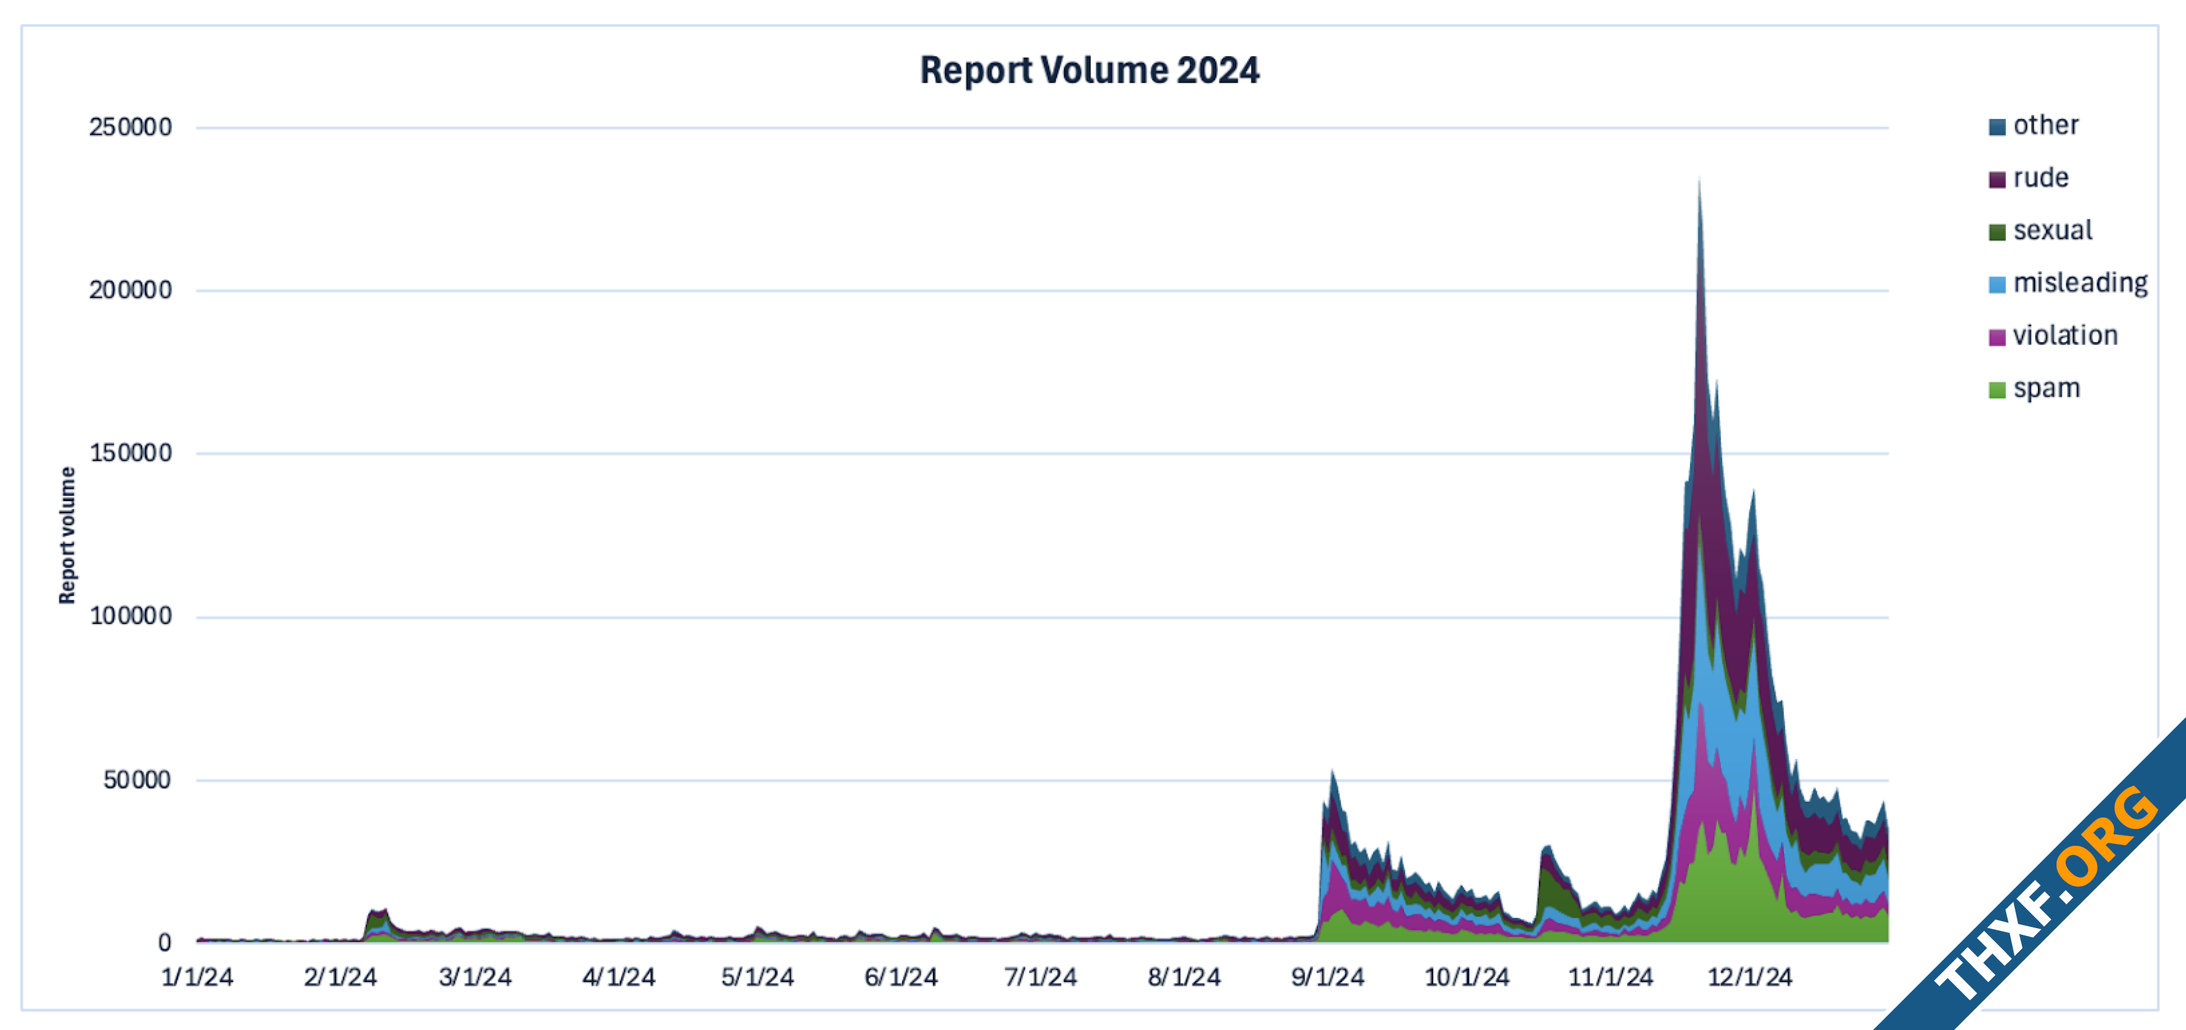Click the 'other' legend color swatch
Image resolution: width=2186 pixels, height=1030 pixels.
(x=1997, y=127)
